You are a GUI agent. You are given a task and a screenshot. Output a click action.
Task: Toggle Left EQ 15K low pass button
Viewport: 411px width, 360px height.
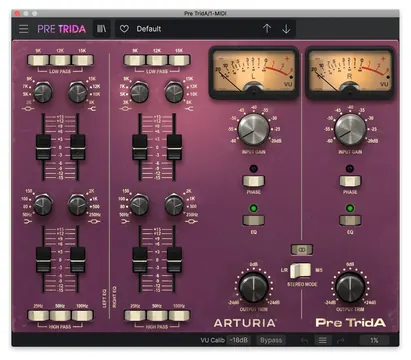point(82,60)
